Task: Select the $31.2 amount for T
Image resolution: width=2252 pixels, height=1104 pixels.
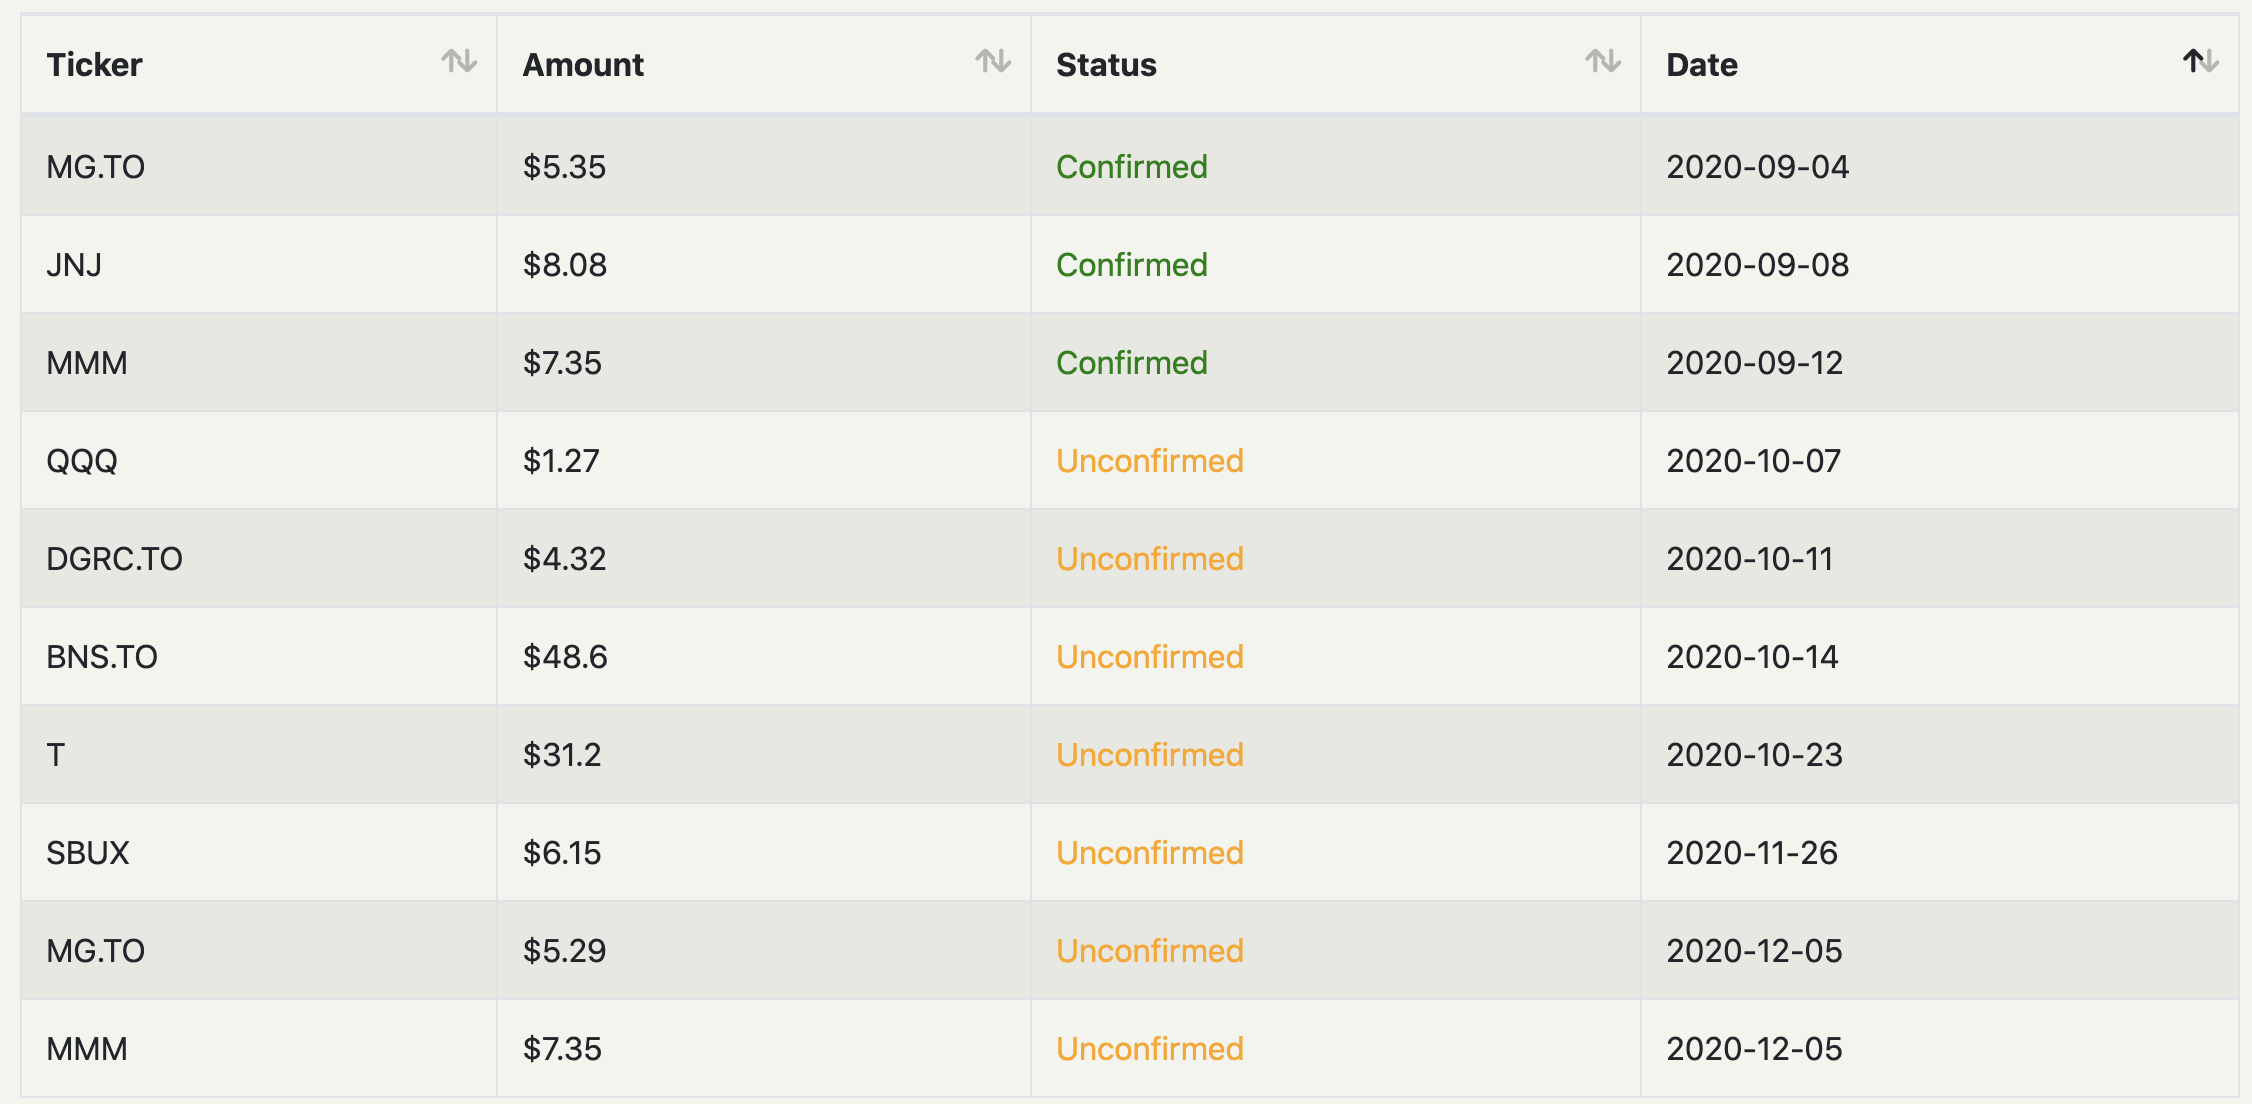Action: [x=562, y=755]
